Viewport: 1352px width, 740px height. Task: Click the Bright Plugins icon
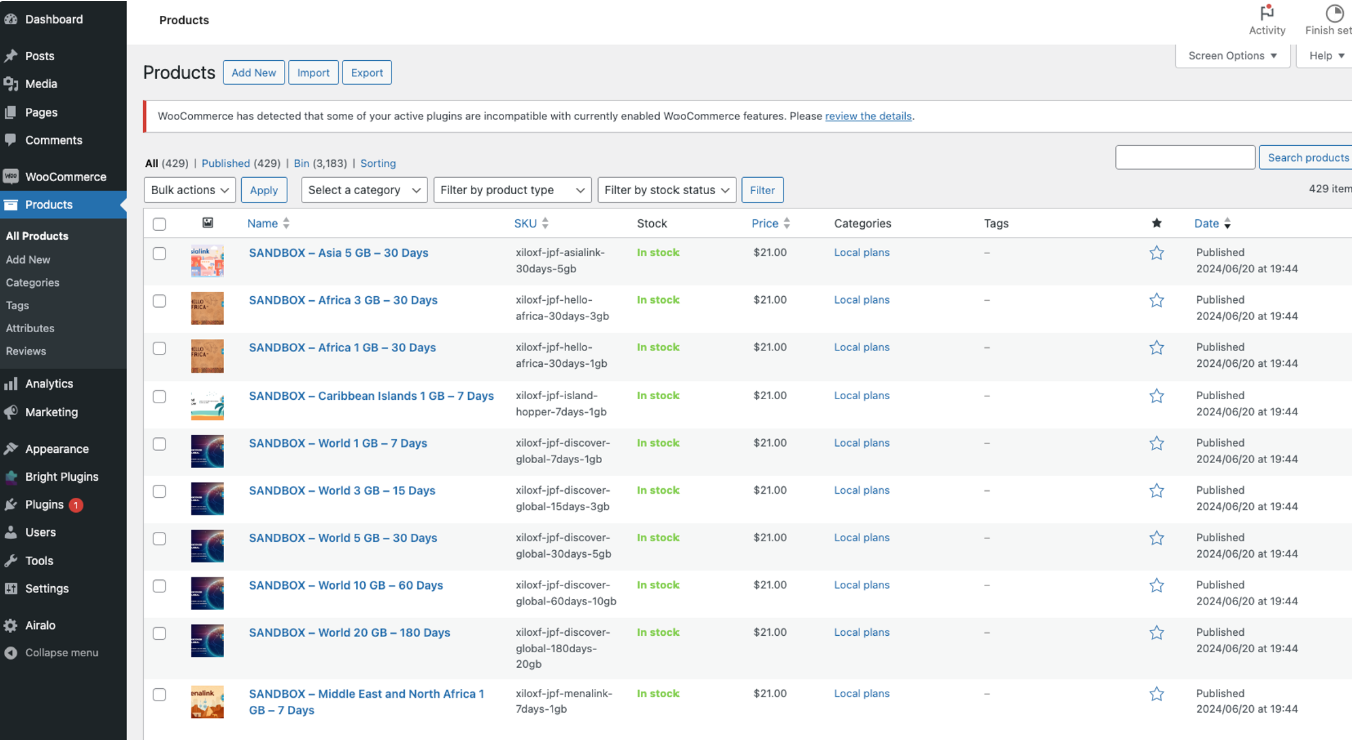click(x=11, y=477)
